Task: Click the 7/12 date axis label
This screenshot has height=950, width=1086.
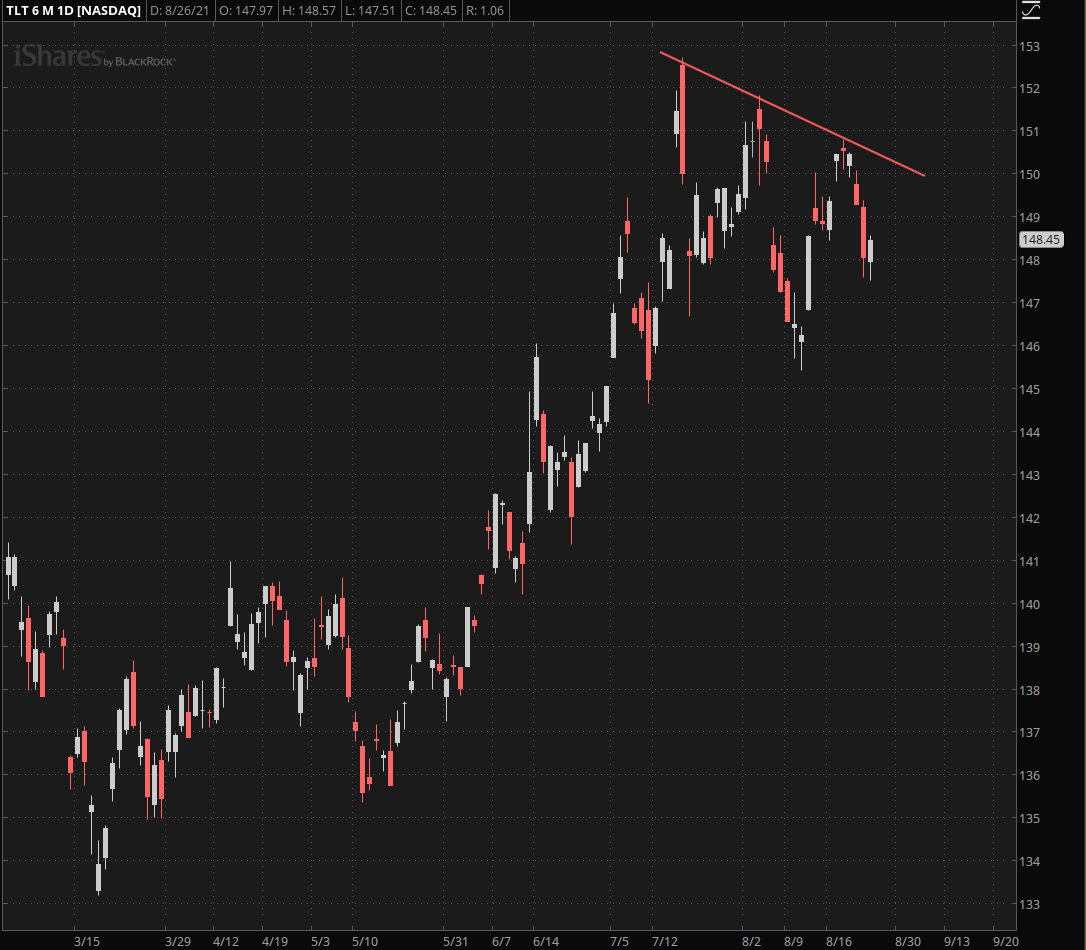Action: pyautogui.click(x=665, y=941)
